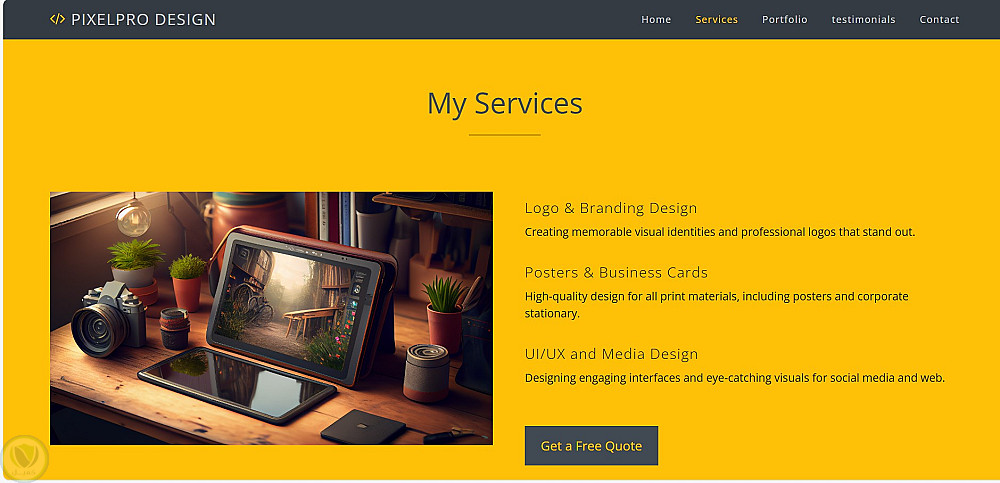Click the engaging interfaces description text

tap(734, 378)
